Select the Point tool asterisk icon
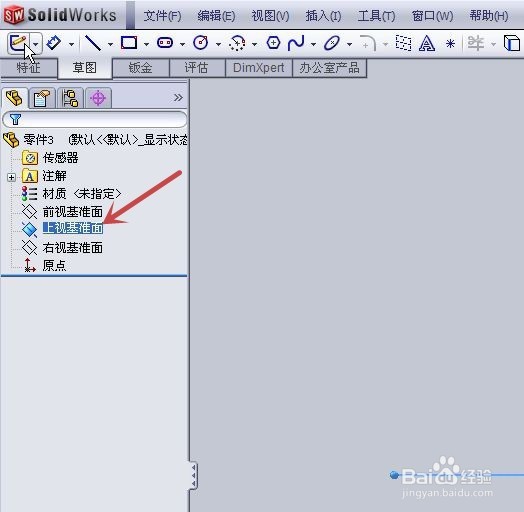Screen dimensions: 524x512 pos(450,44)
